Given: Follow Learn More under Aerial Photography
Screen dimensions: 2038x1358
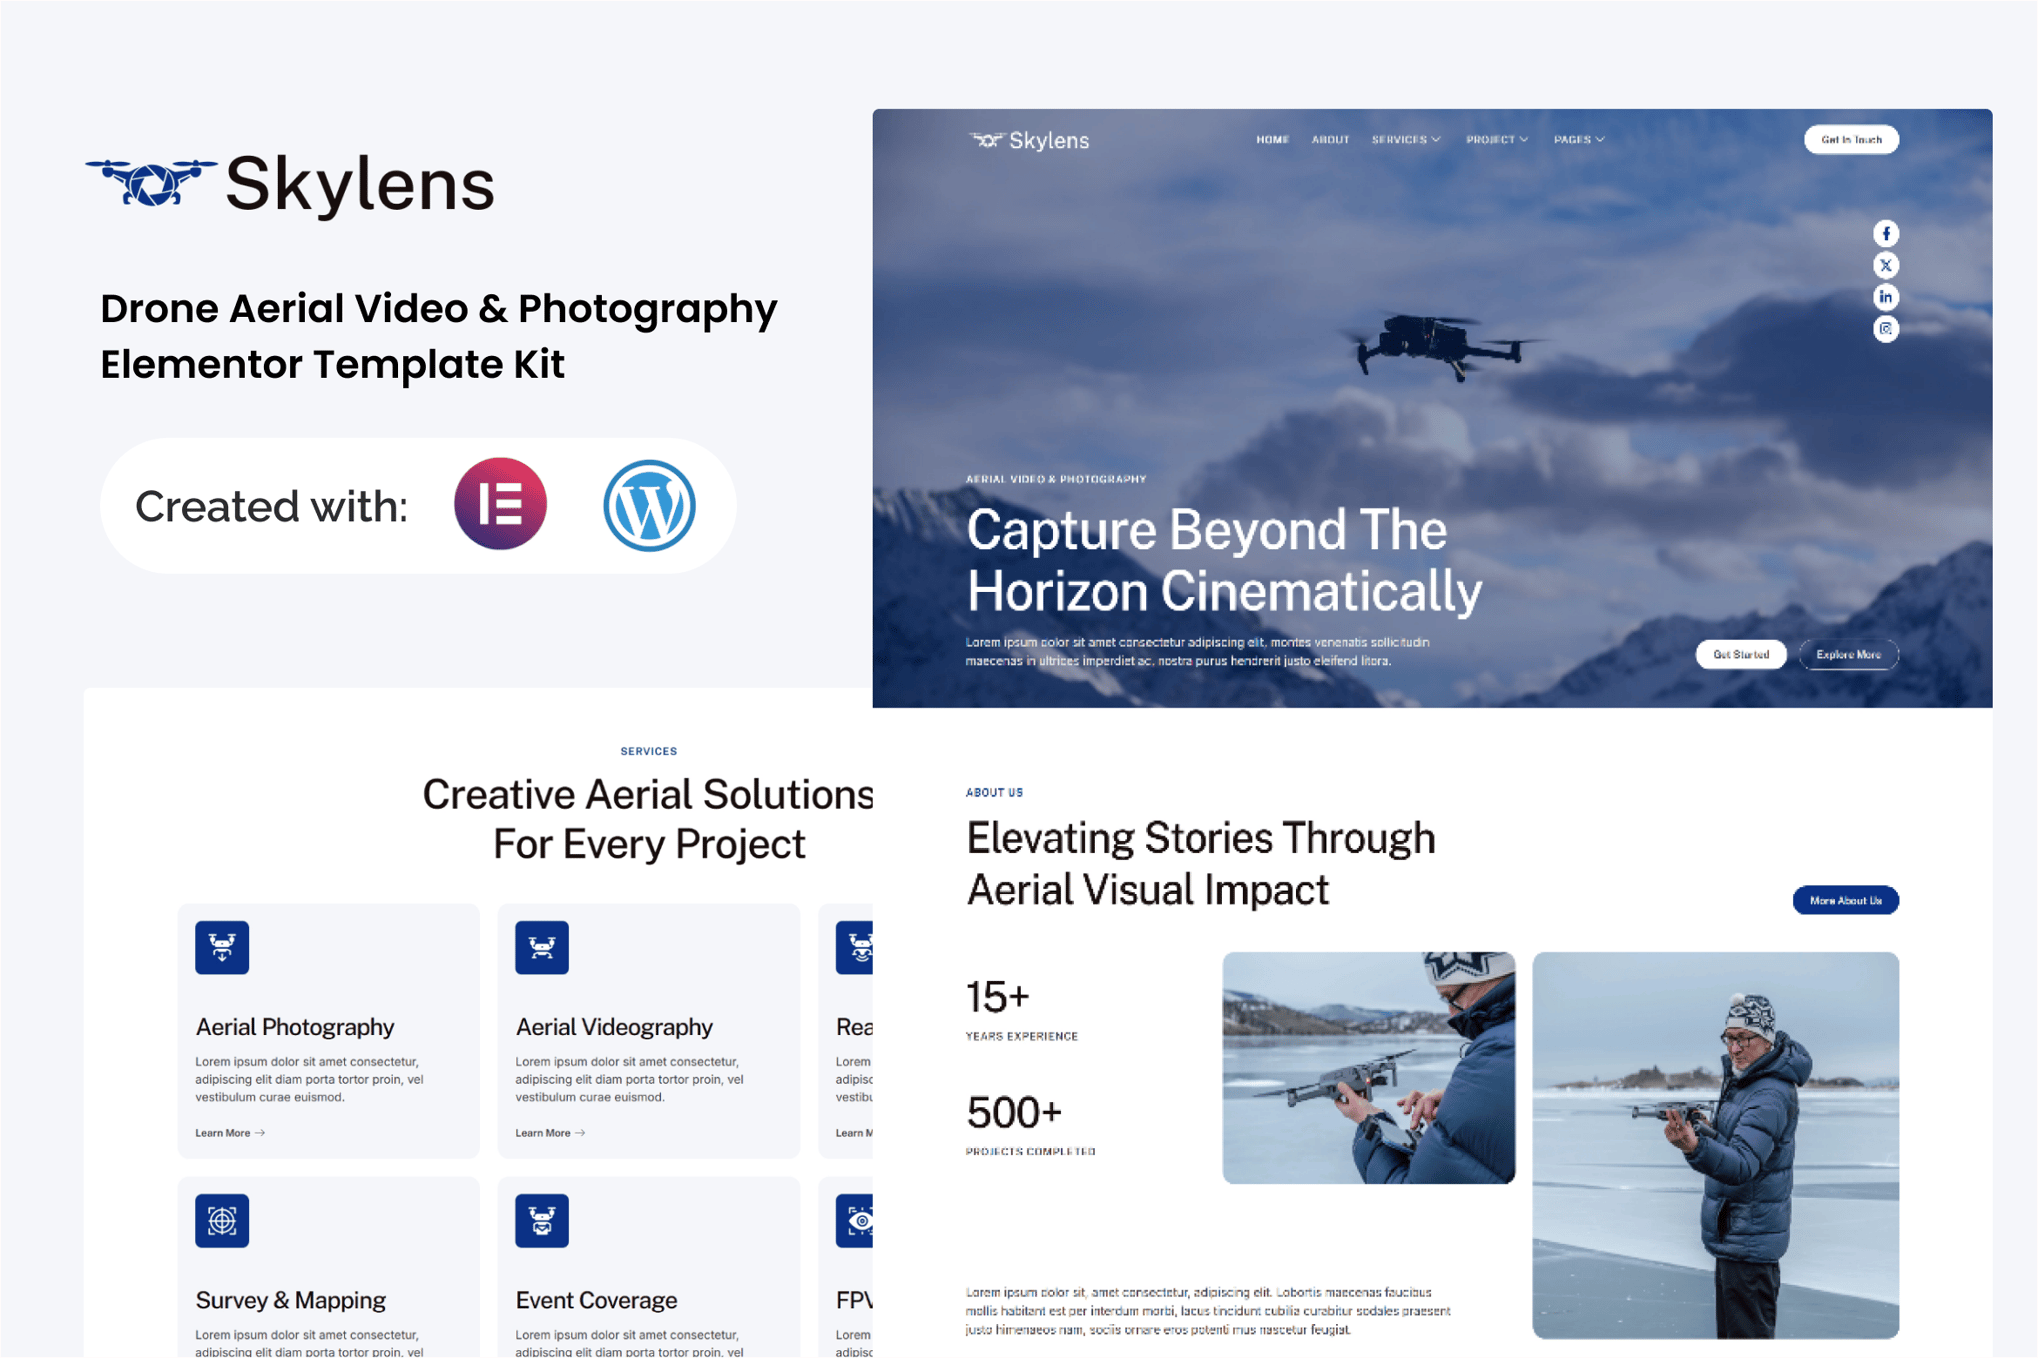Looking at the screenshot, I should (x=230, y=1133).
